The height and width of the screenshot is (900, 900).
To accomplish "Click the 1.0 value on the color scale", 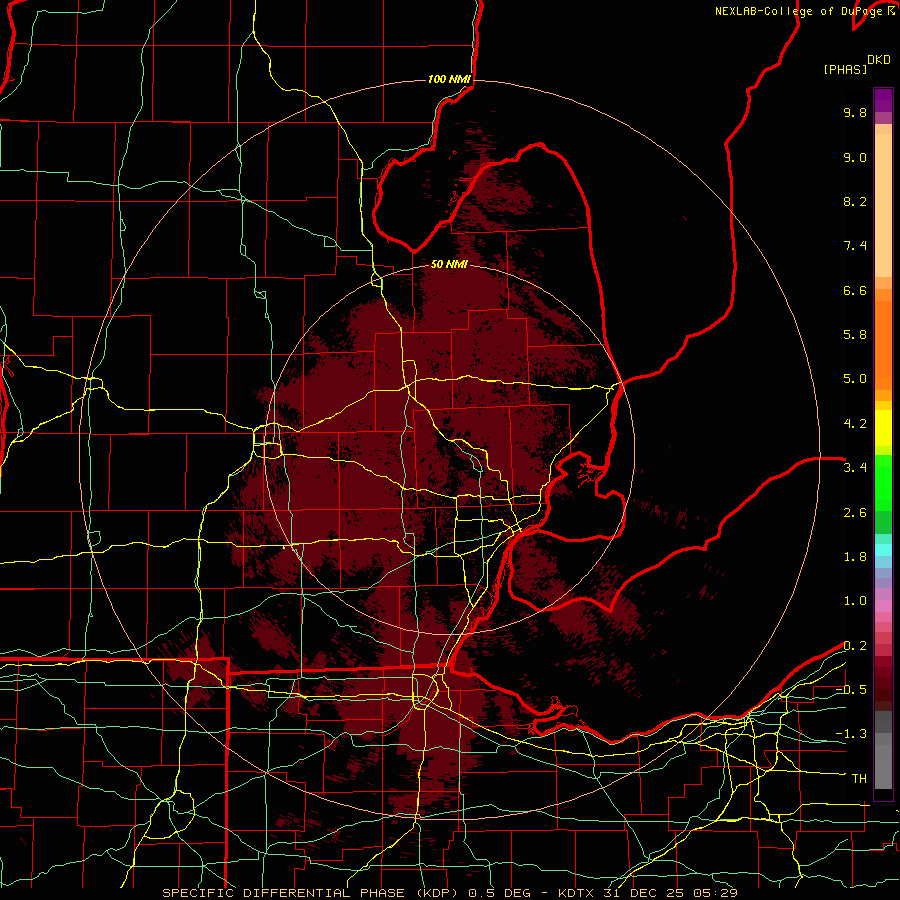I will click(855, 601).
